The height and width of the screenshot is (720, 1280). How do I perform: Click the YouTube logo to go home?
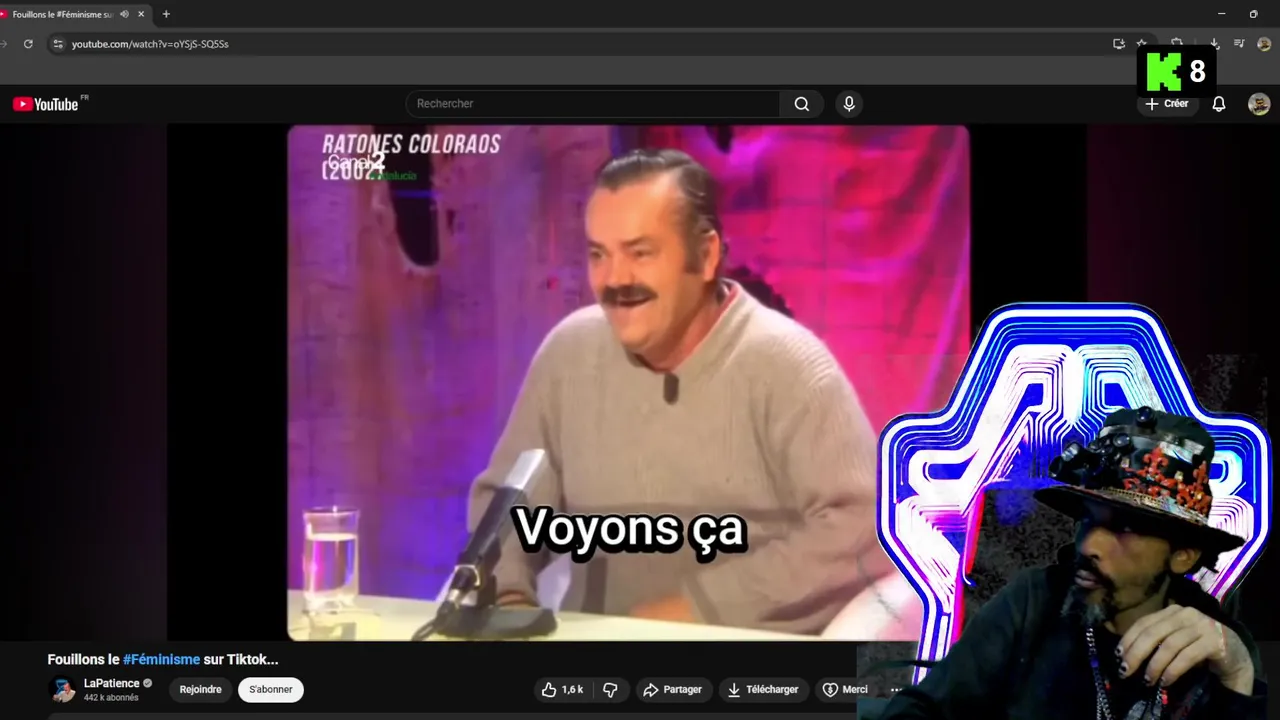pyautogui.click(x=45, y=104)
